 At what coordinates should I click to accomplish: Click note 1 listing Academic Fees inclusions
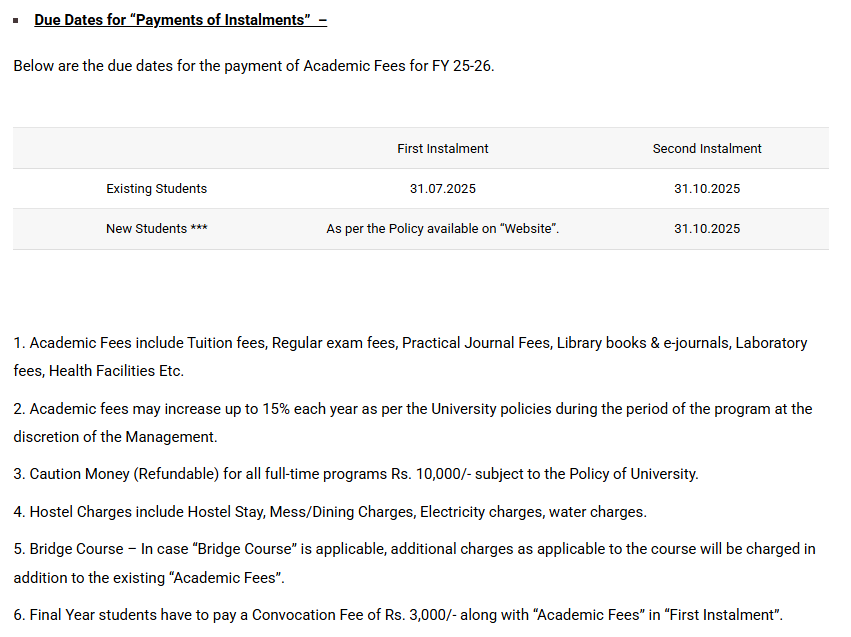(x=410, y=343)
